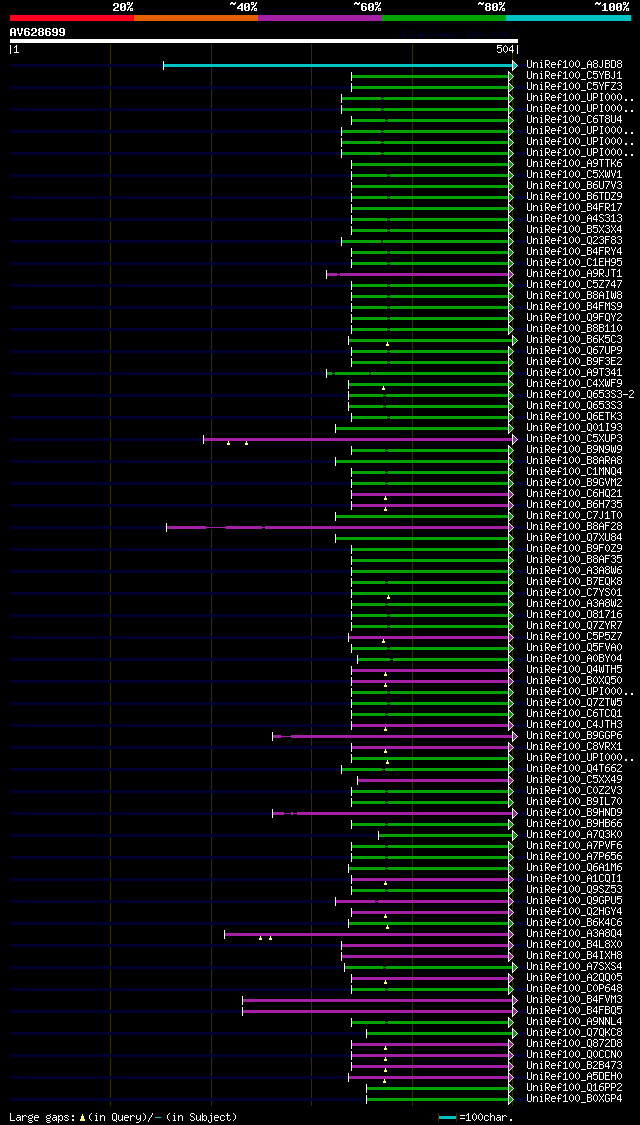Select UniRef100_Q653S3-2 label
This screenshot has width=640, height=1125.
point(580,395)
